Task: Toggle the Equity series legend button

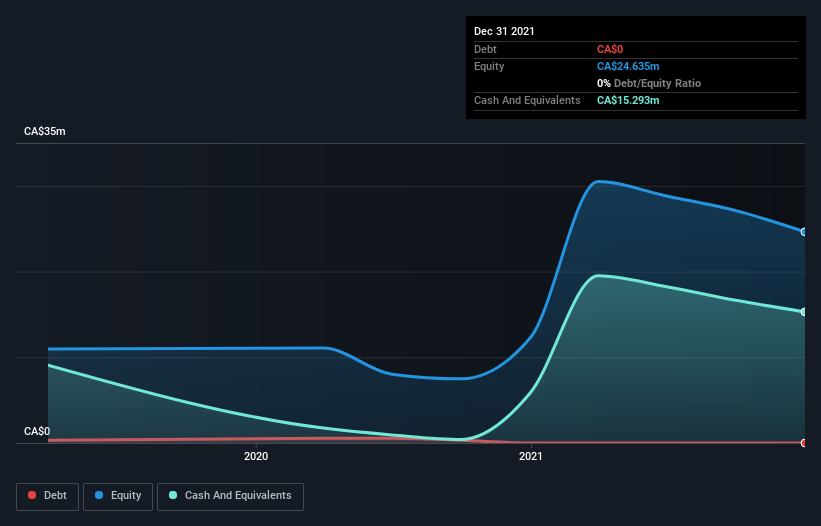Action: (118, 496)
